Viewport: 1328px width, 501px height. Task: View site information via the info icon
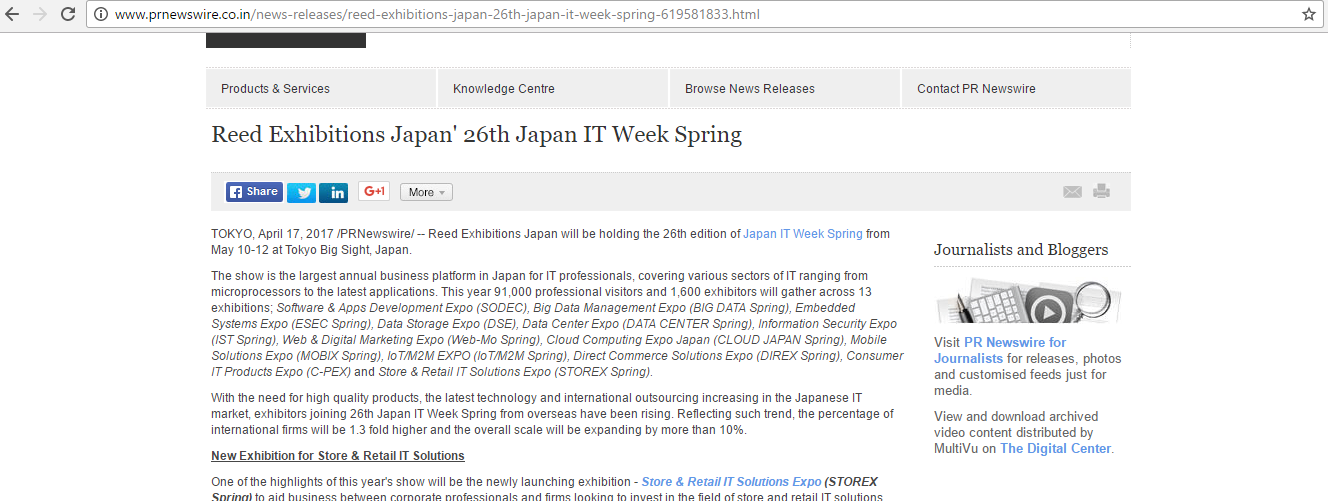pos(101,15)
